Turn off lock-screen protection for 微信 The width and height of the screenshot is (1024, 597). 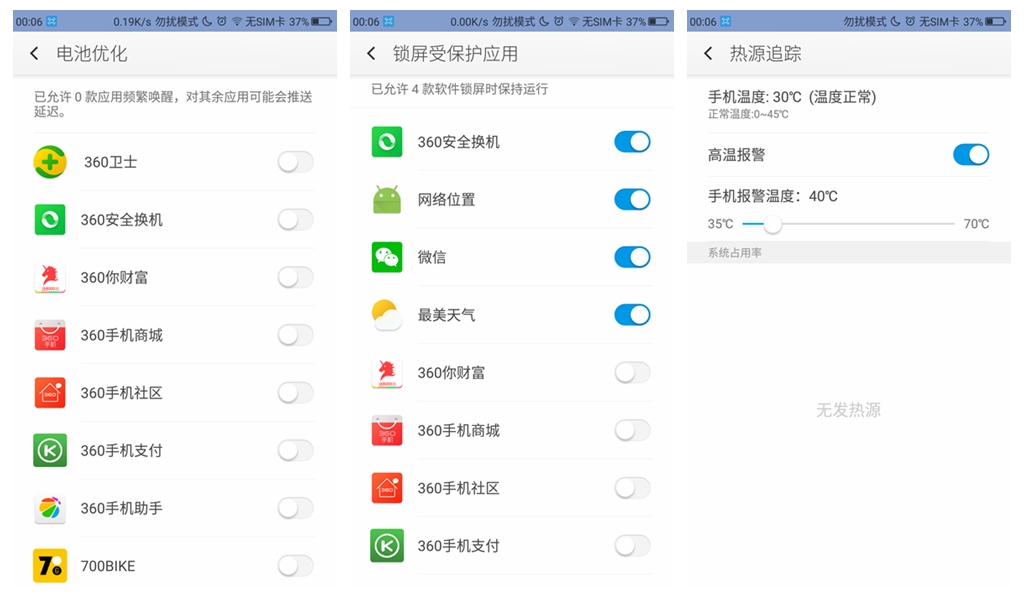coord(632,257)
